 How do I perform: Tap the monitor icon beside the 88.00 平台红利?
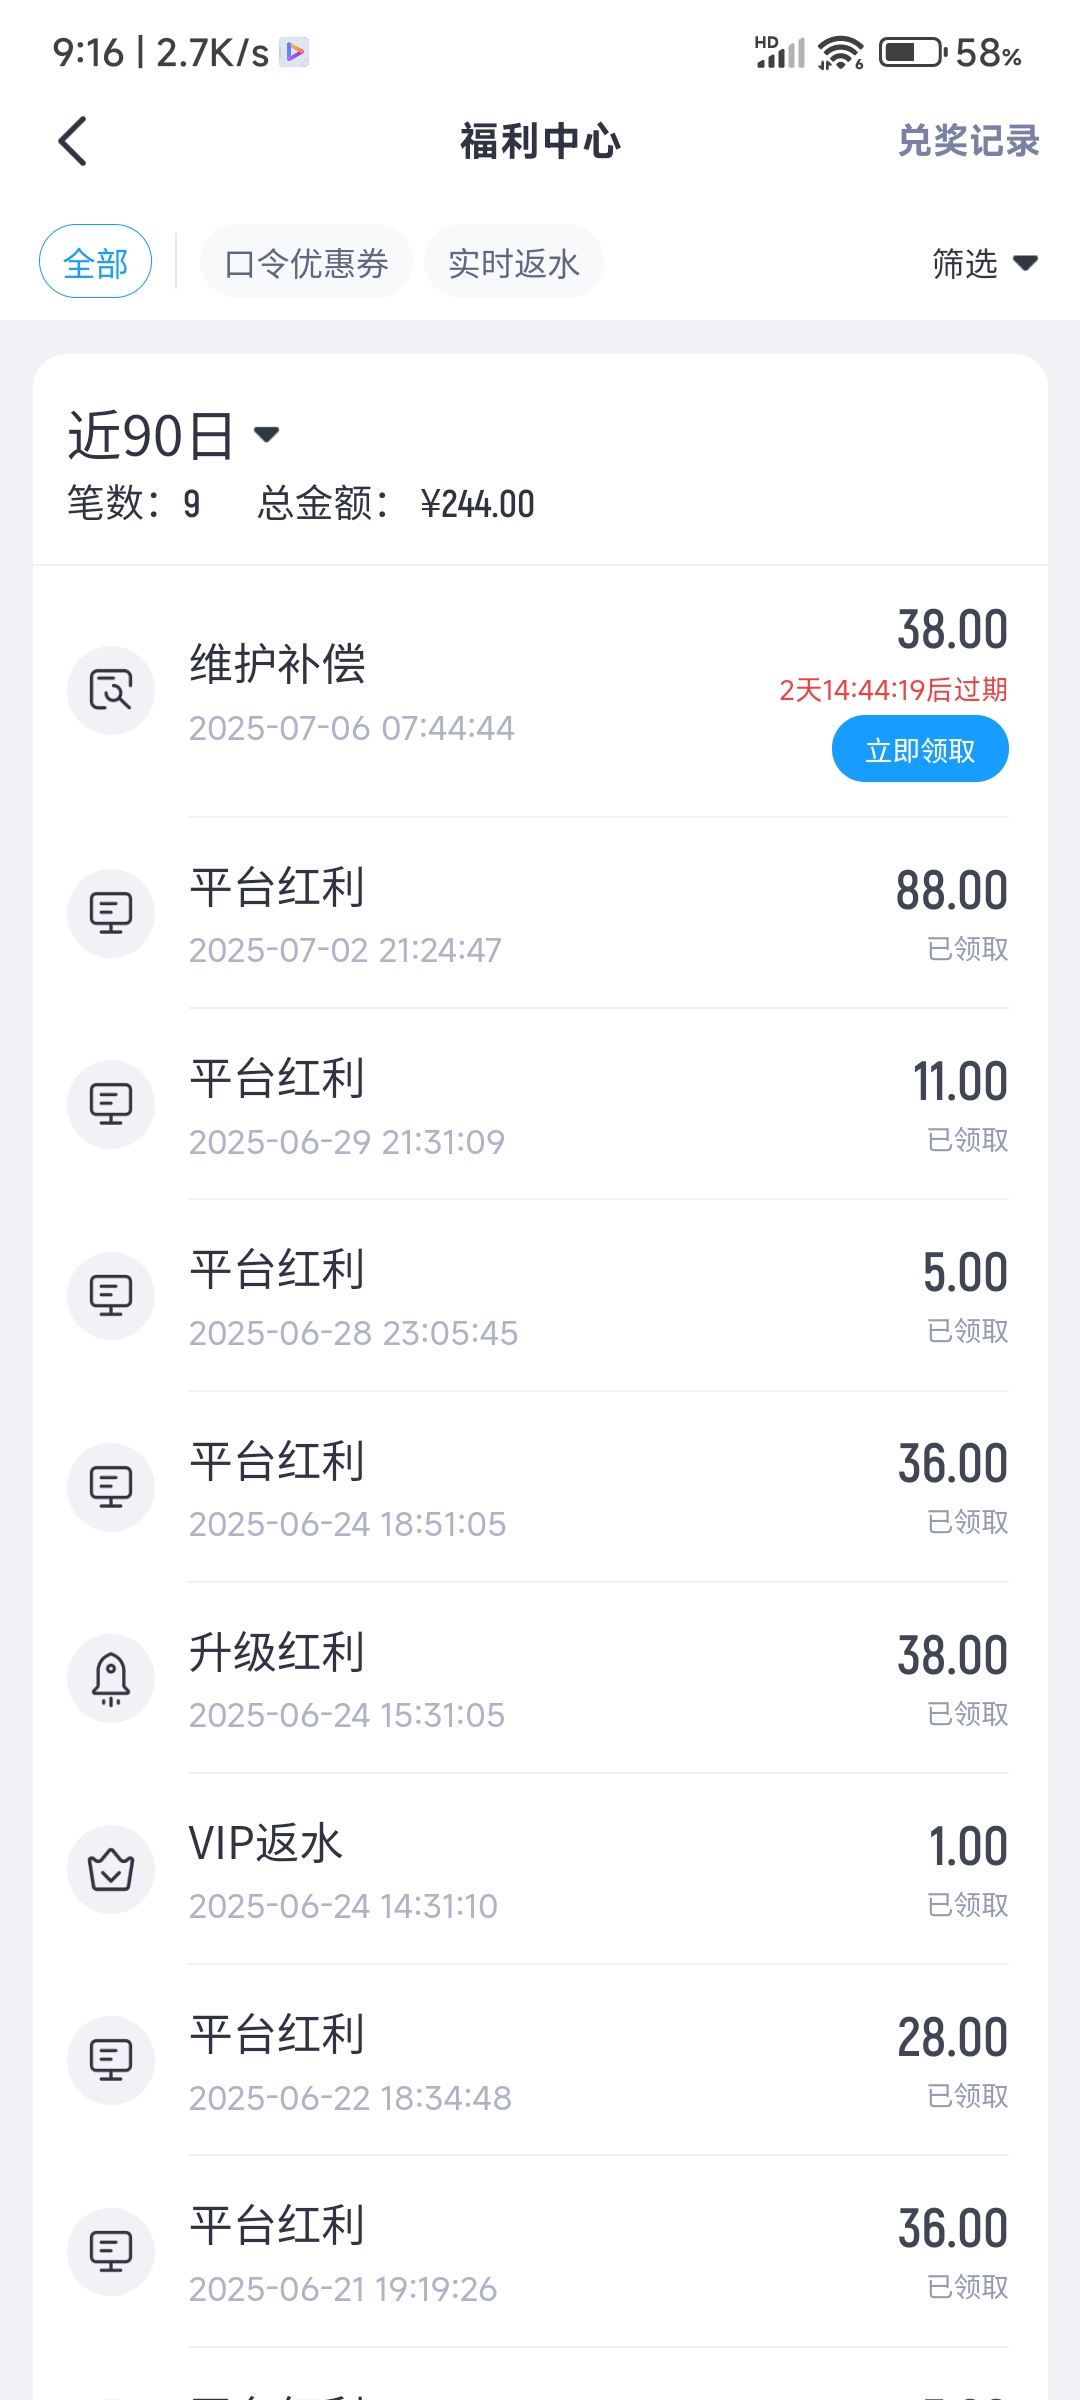[x=111, y=913]
